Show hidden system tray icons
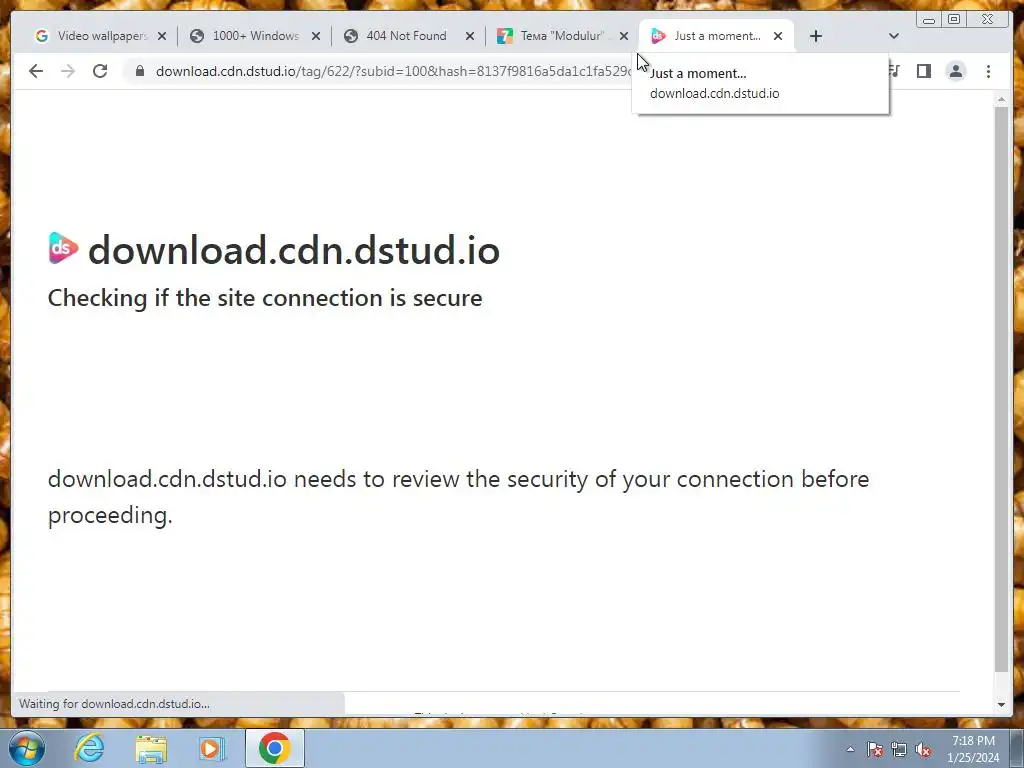 click(850, 749)
